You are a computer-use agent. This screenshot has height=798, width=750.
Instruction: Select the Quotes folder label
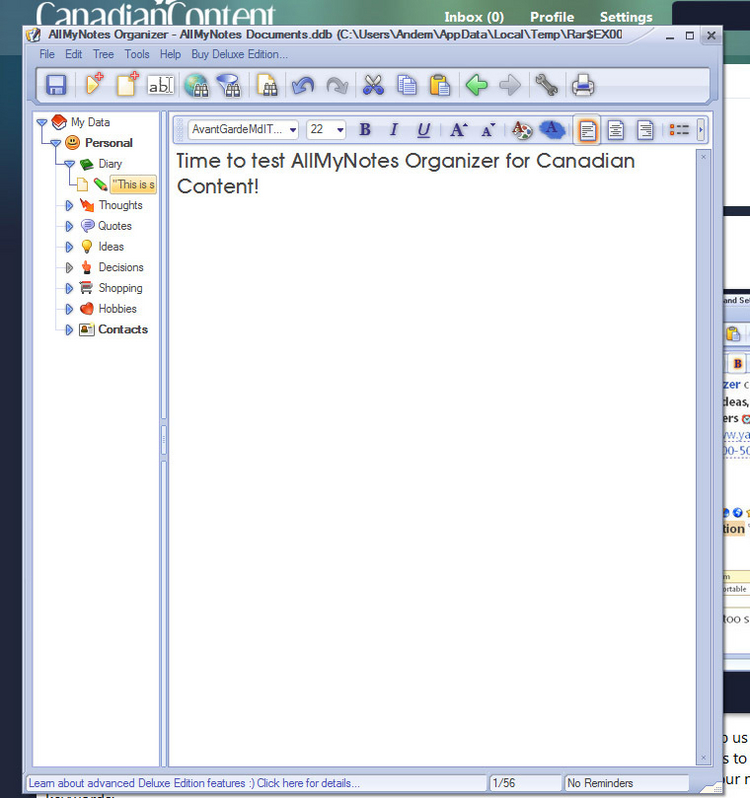(x=115, y=226)
